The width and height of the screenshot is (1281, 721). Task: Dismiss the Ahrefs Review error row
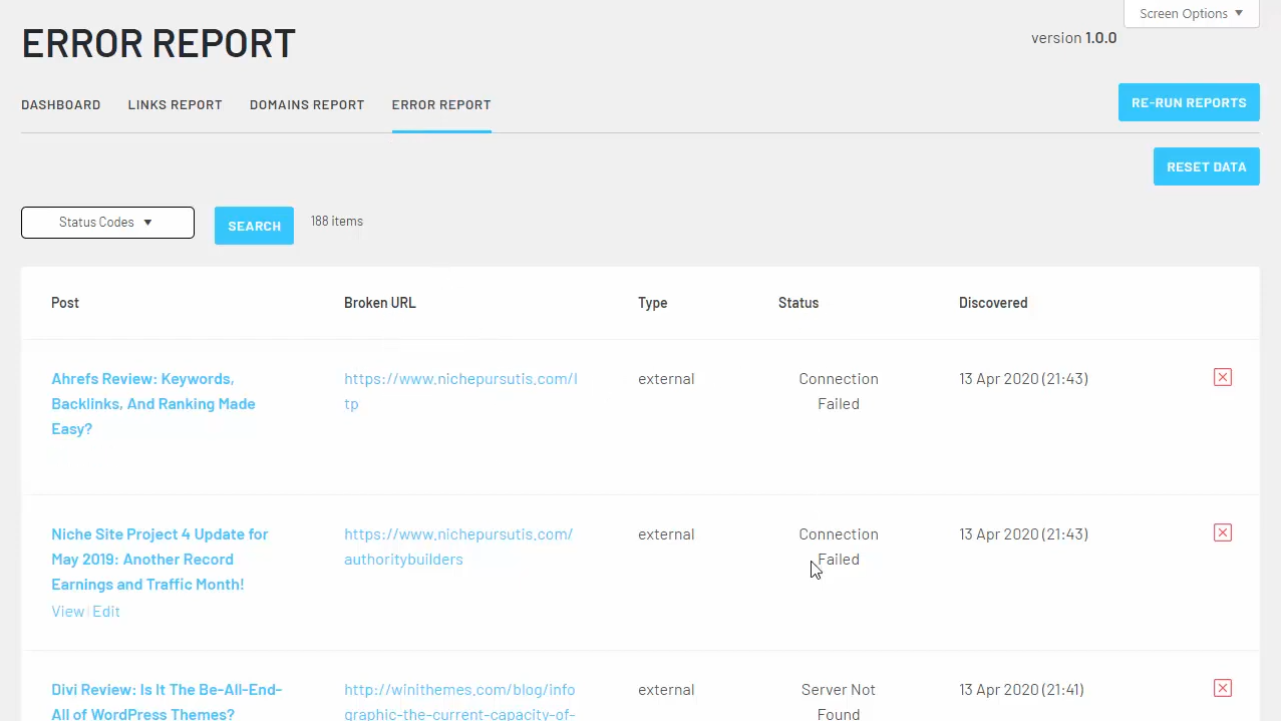click(x=1222, y=377)
